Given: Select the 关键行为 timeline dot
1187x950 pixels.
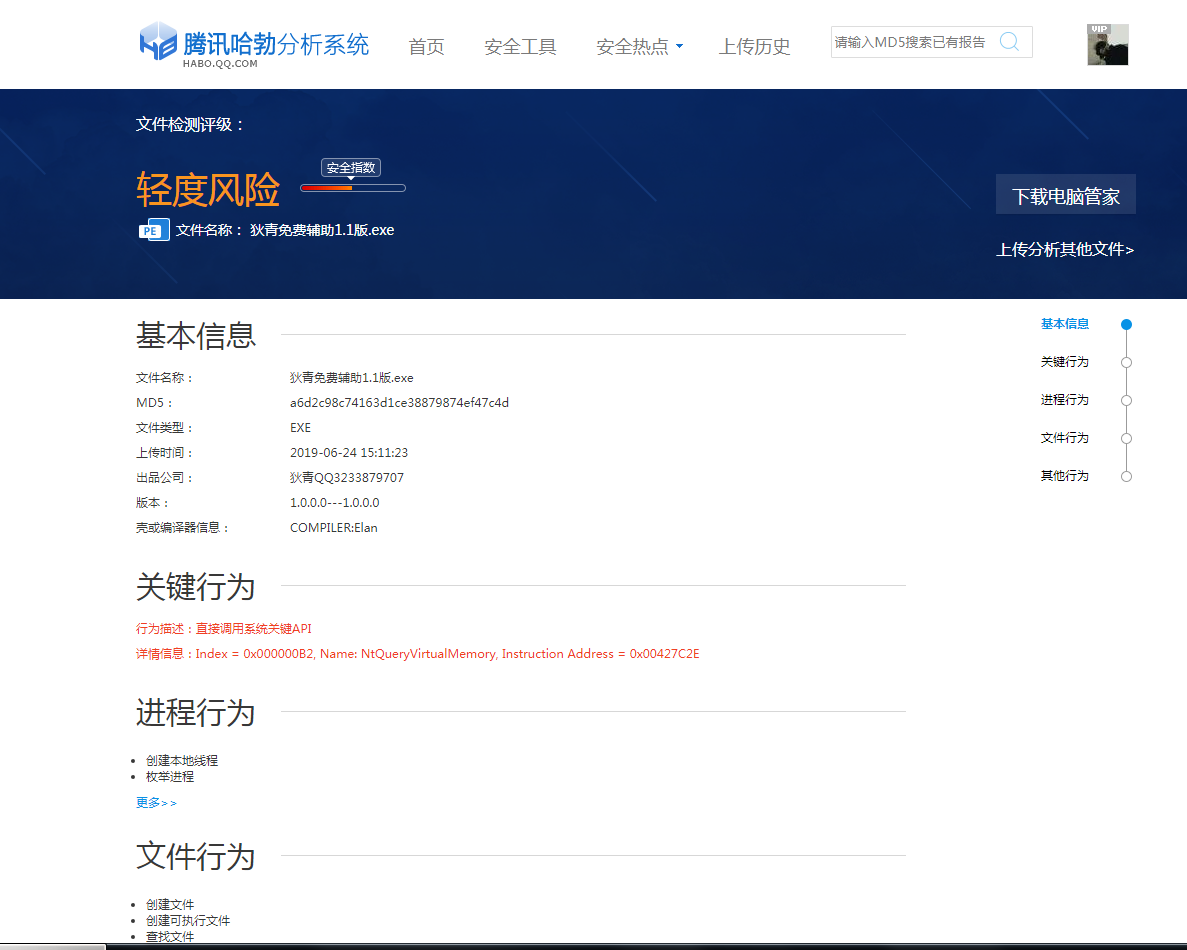Looking at the screenshot, I should (1126, 363).
